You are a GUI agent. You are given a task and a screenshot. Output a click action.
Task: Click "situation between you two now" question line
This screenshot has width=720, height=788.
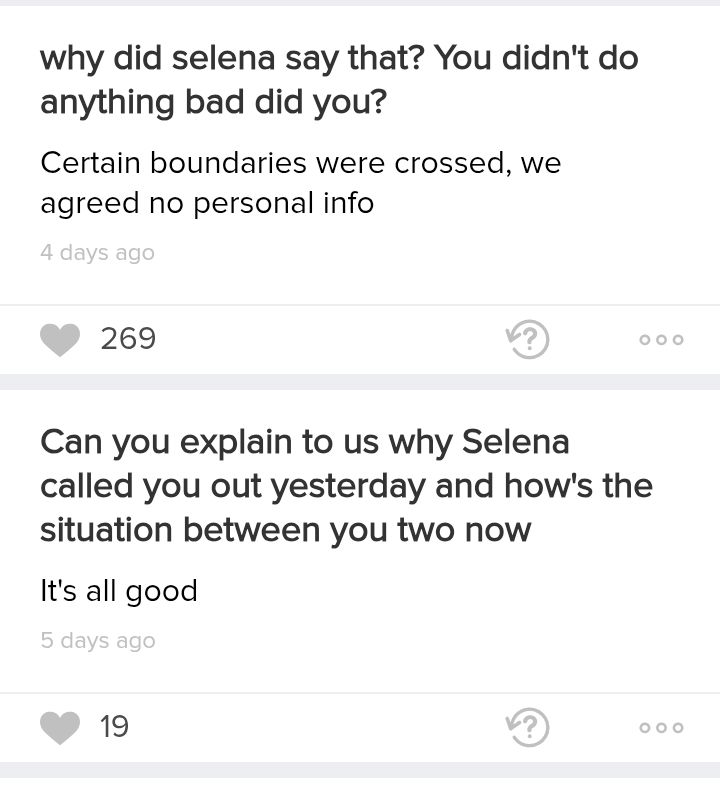click(x=285, y=530)
